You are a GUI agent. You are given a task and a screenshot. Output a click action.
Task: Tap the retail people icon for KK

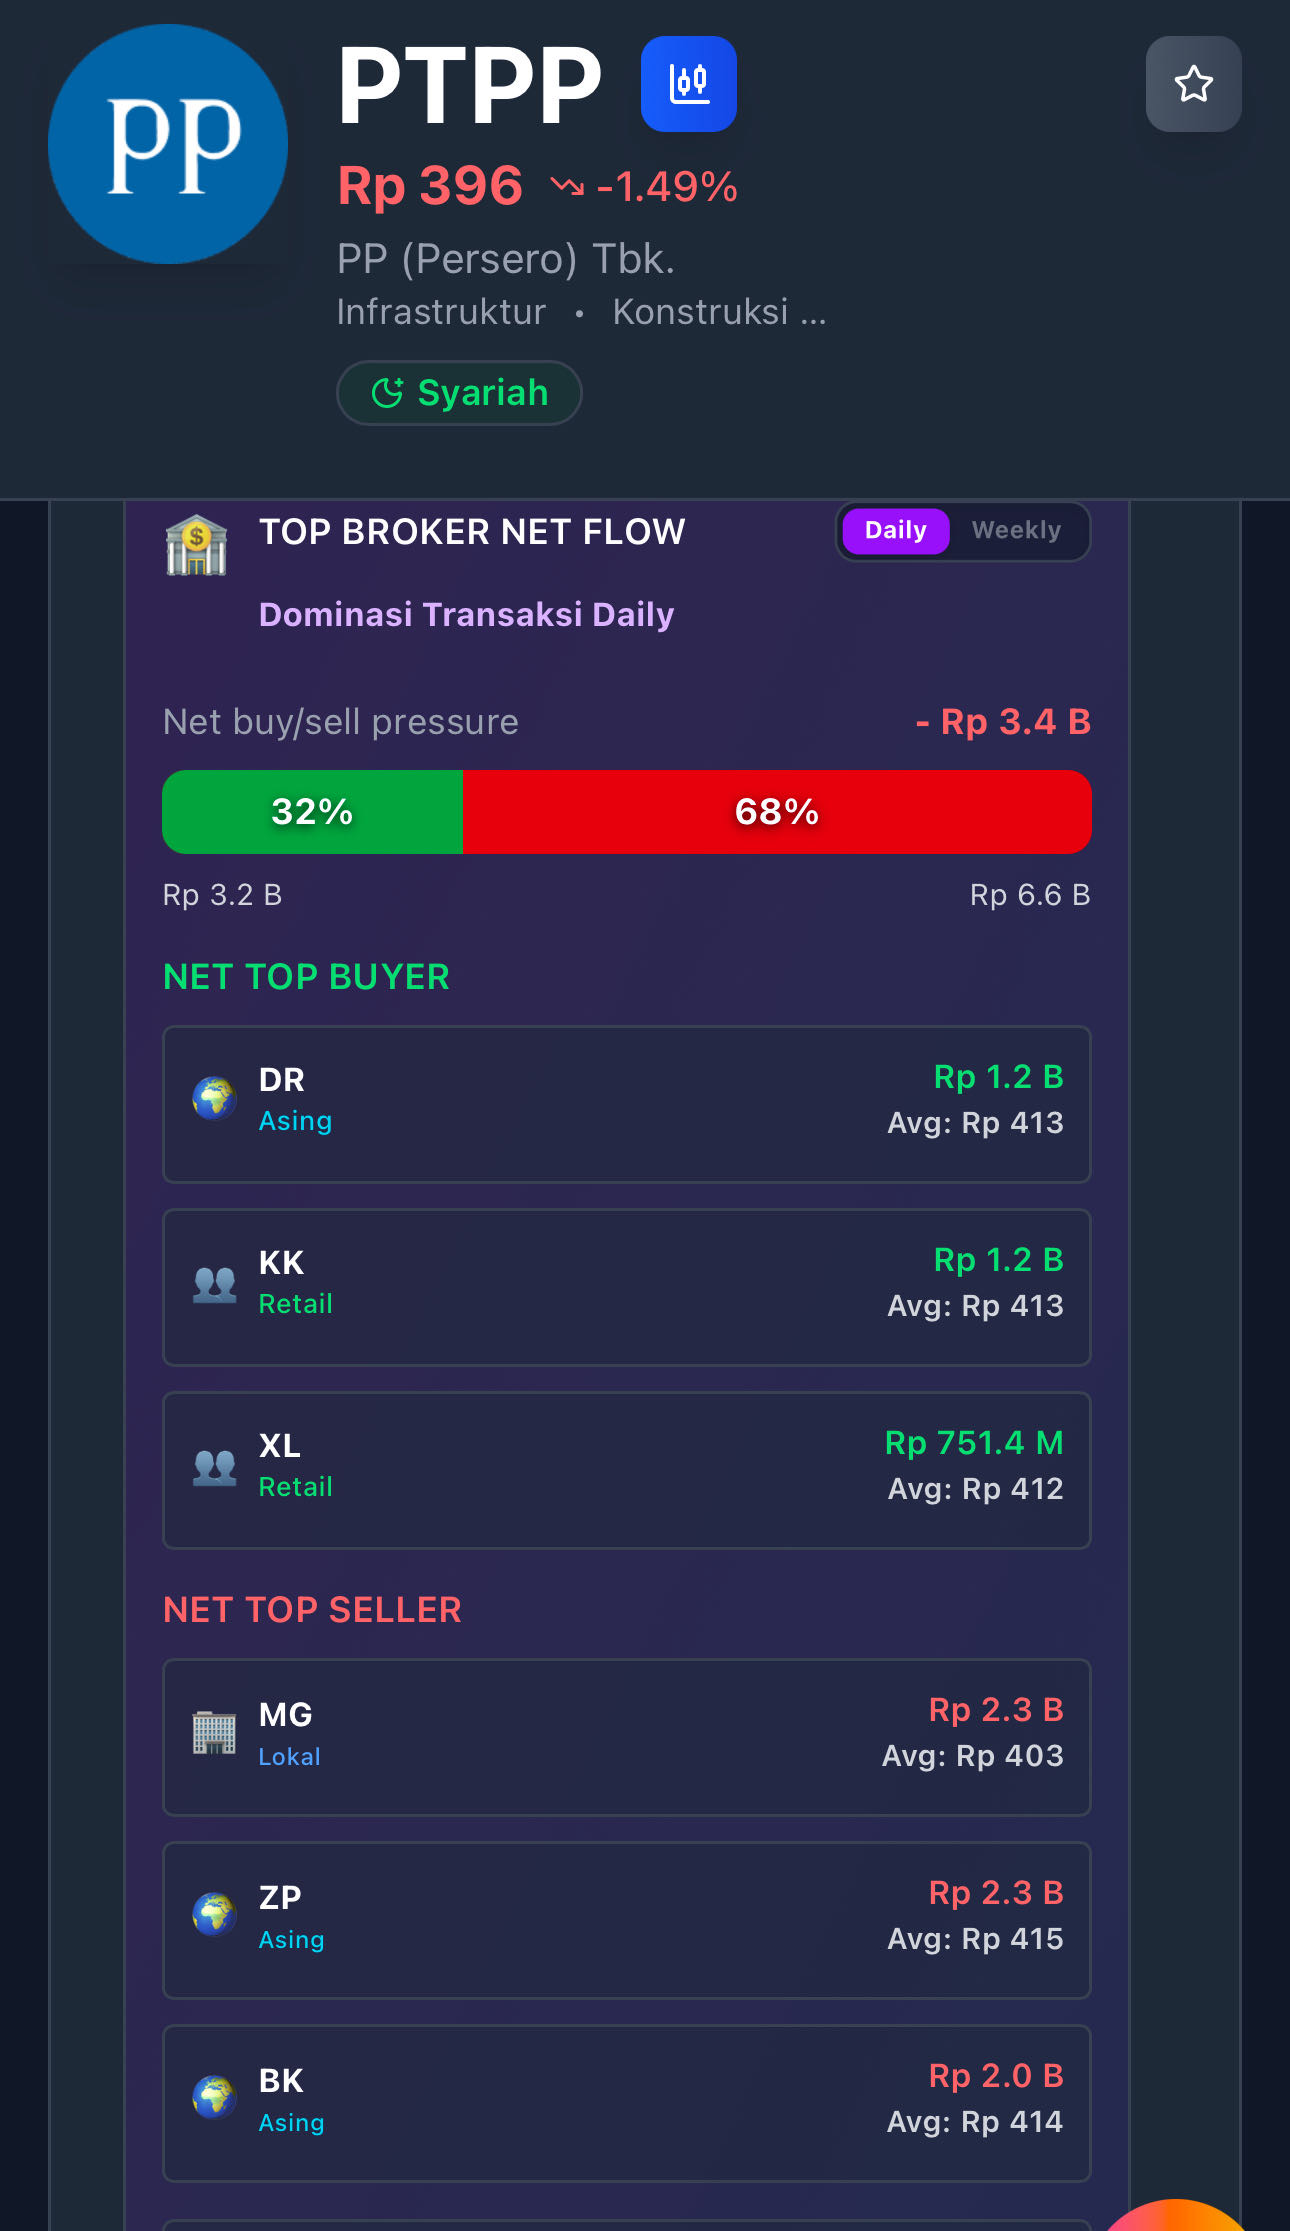click(x=214, y=1283)
